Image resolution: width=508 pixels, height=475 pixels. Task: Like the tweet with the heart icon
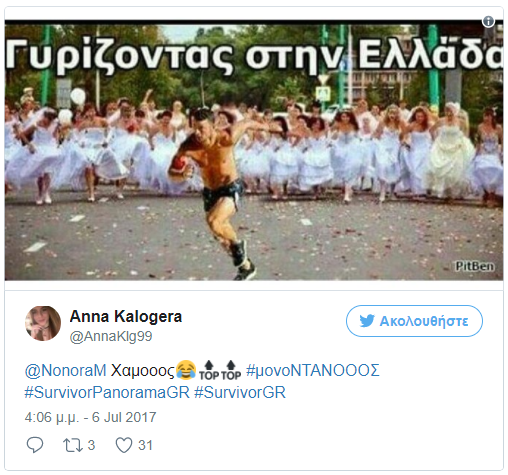coord(124,445)
